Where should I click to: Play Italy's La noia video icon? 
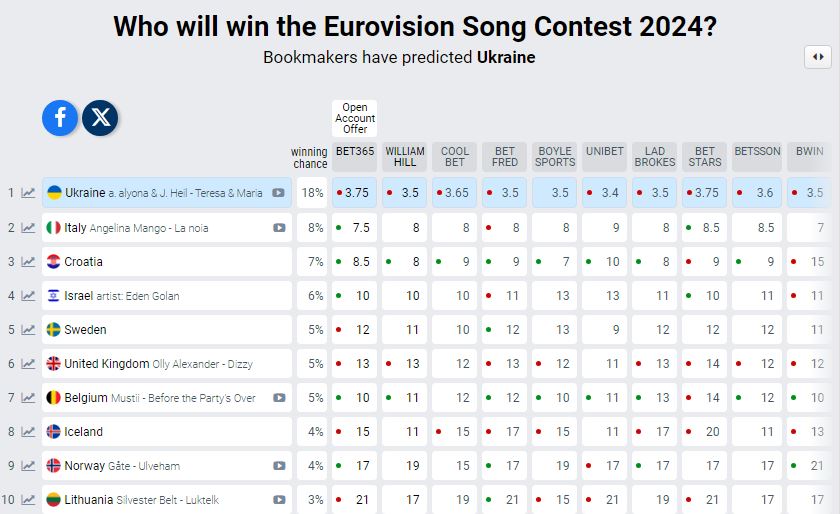[x=279, y=228]
